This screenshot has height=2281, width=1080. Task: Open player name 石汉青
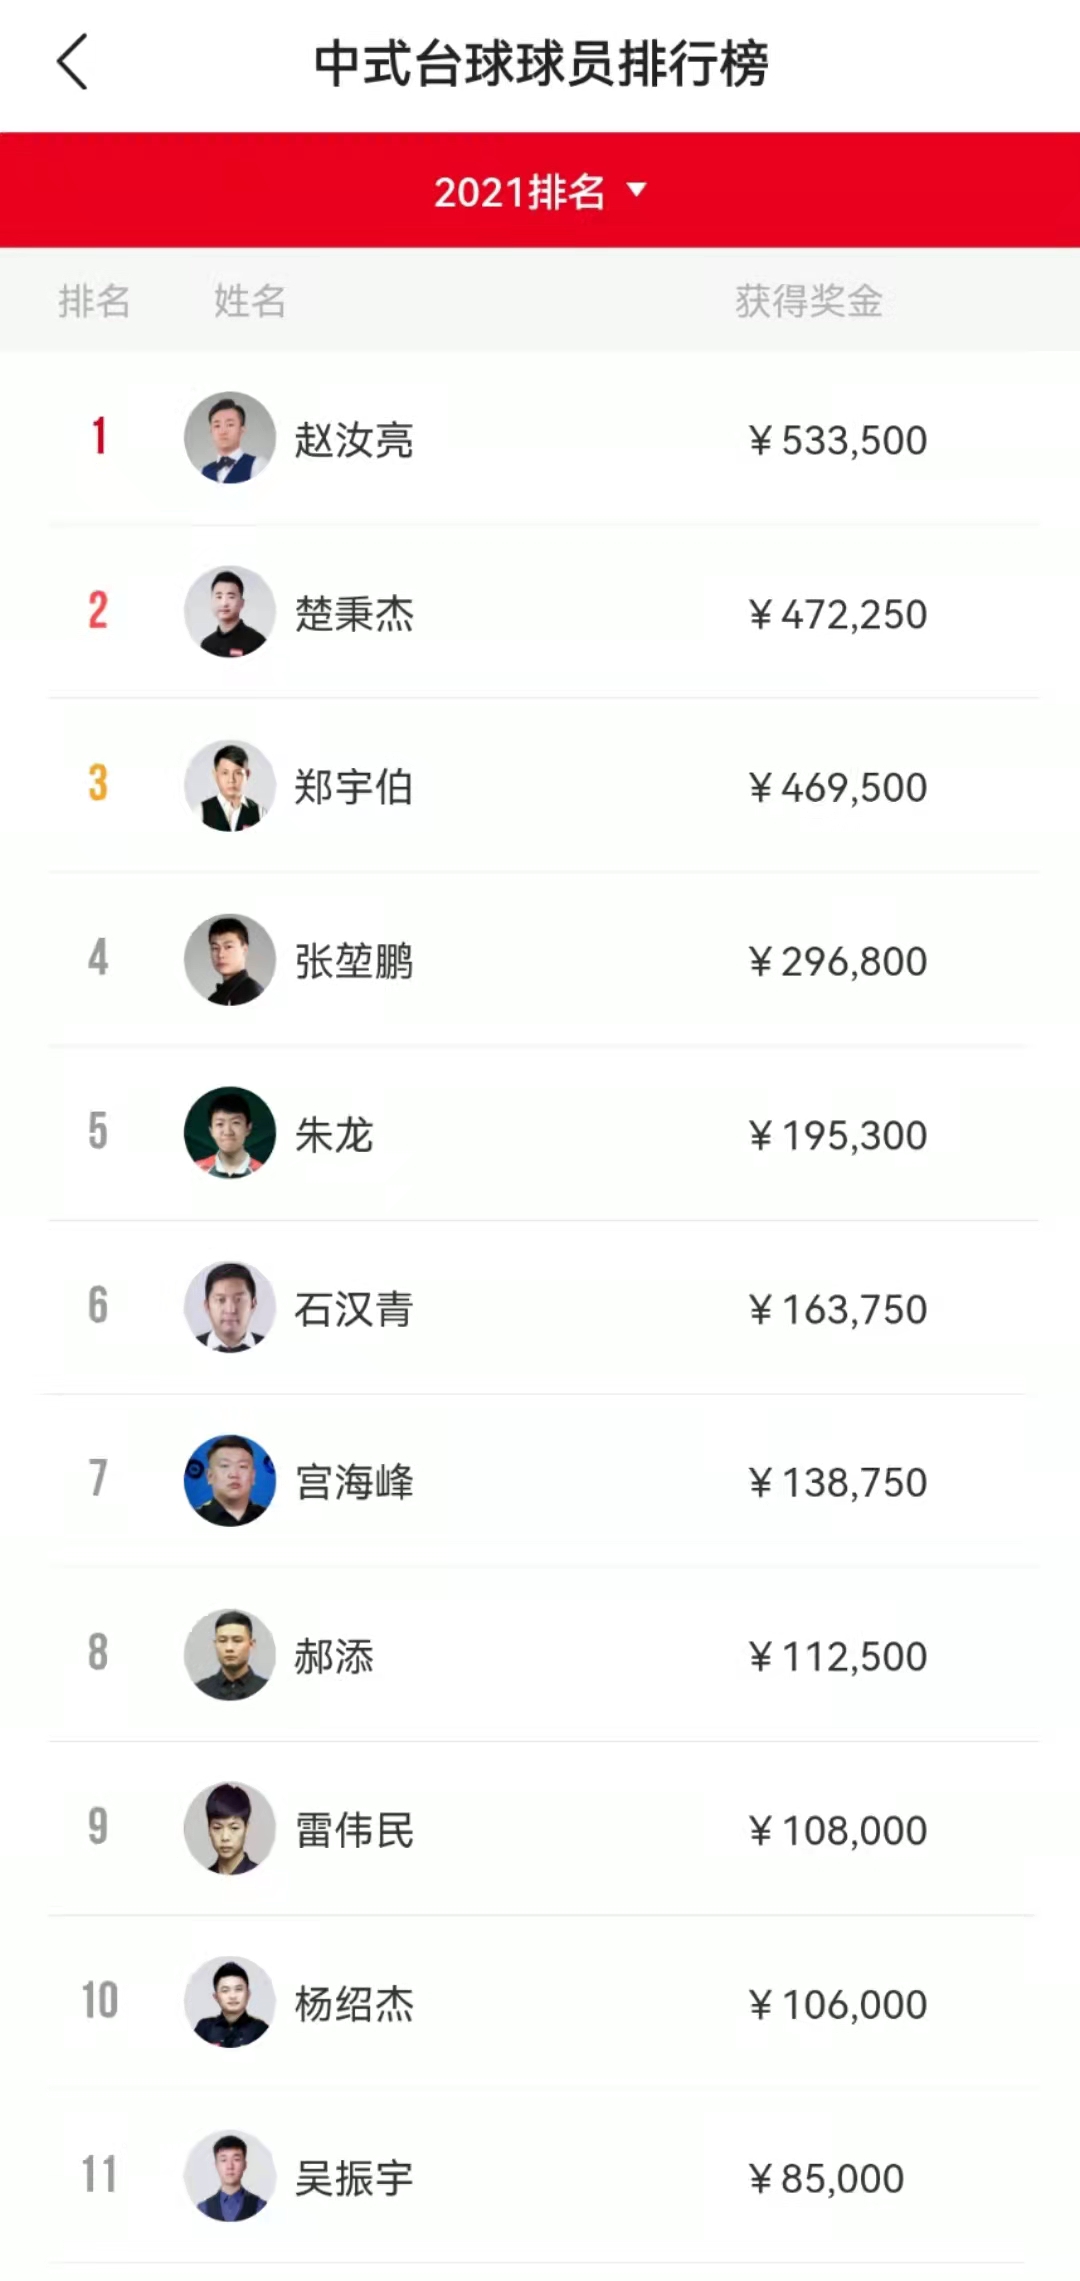354,1309
